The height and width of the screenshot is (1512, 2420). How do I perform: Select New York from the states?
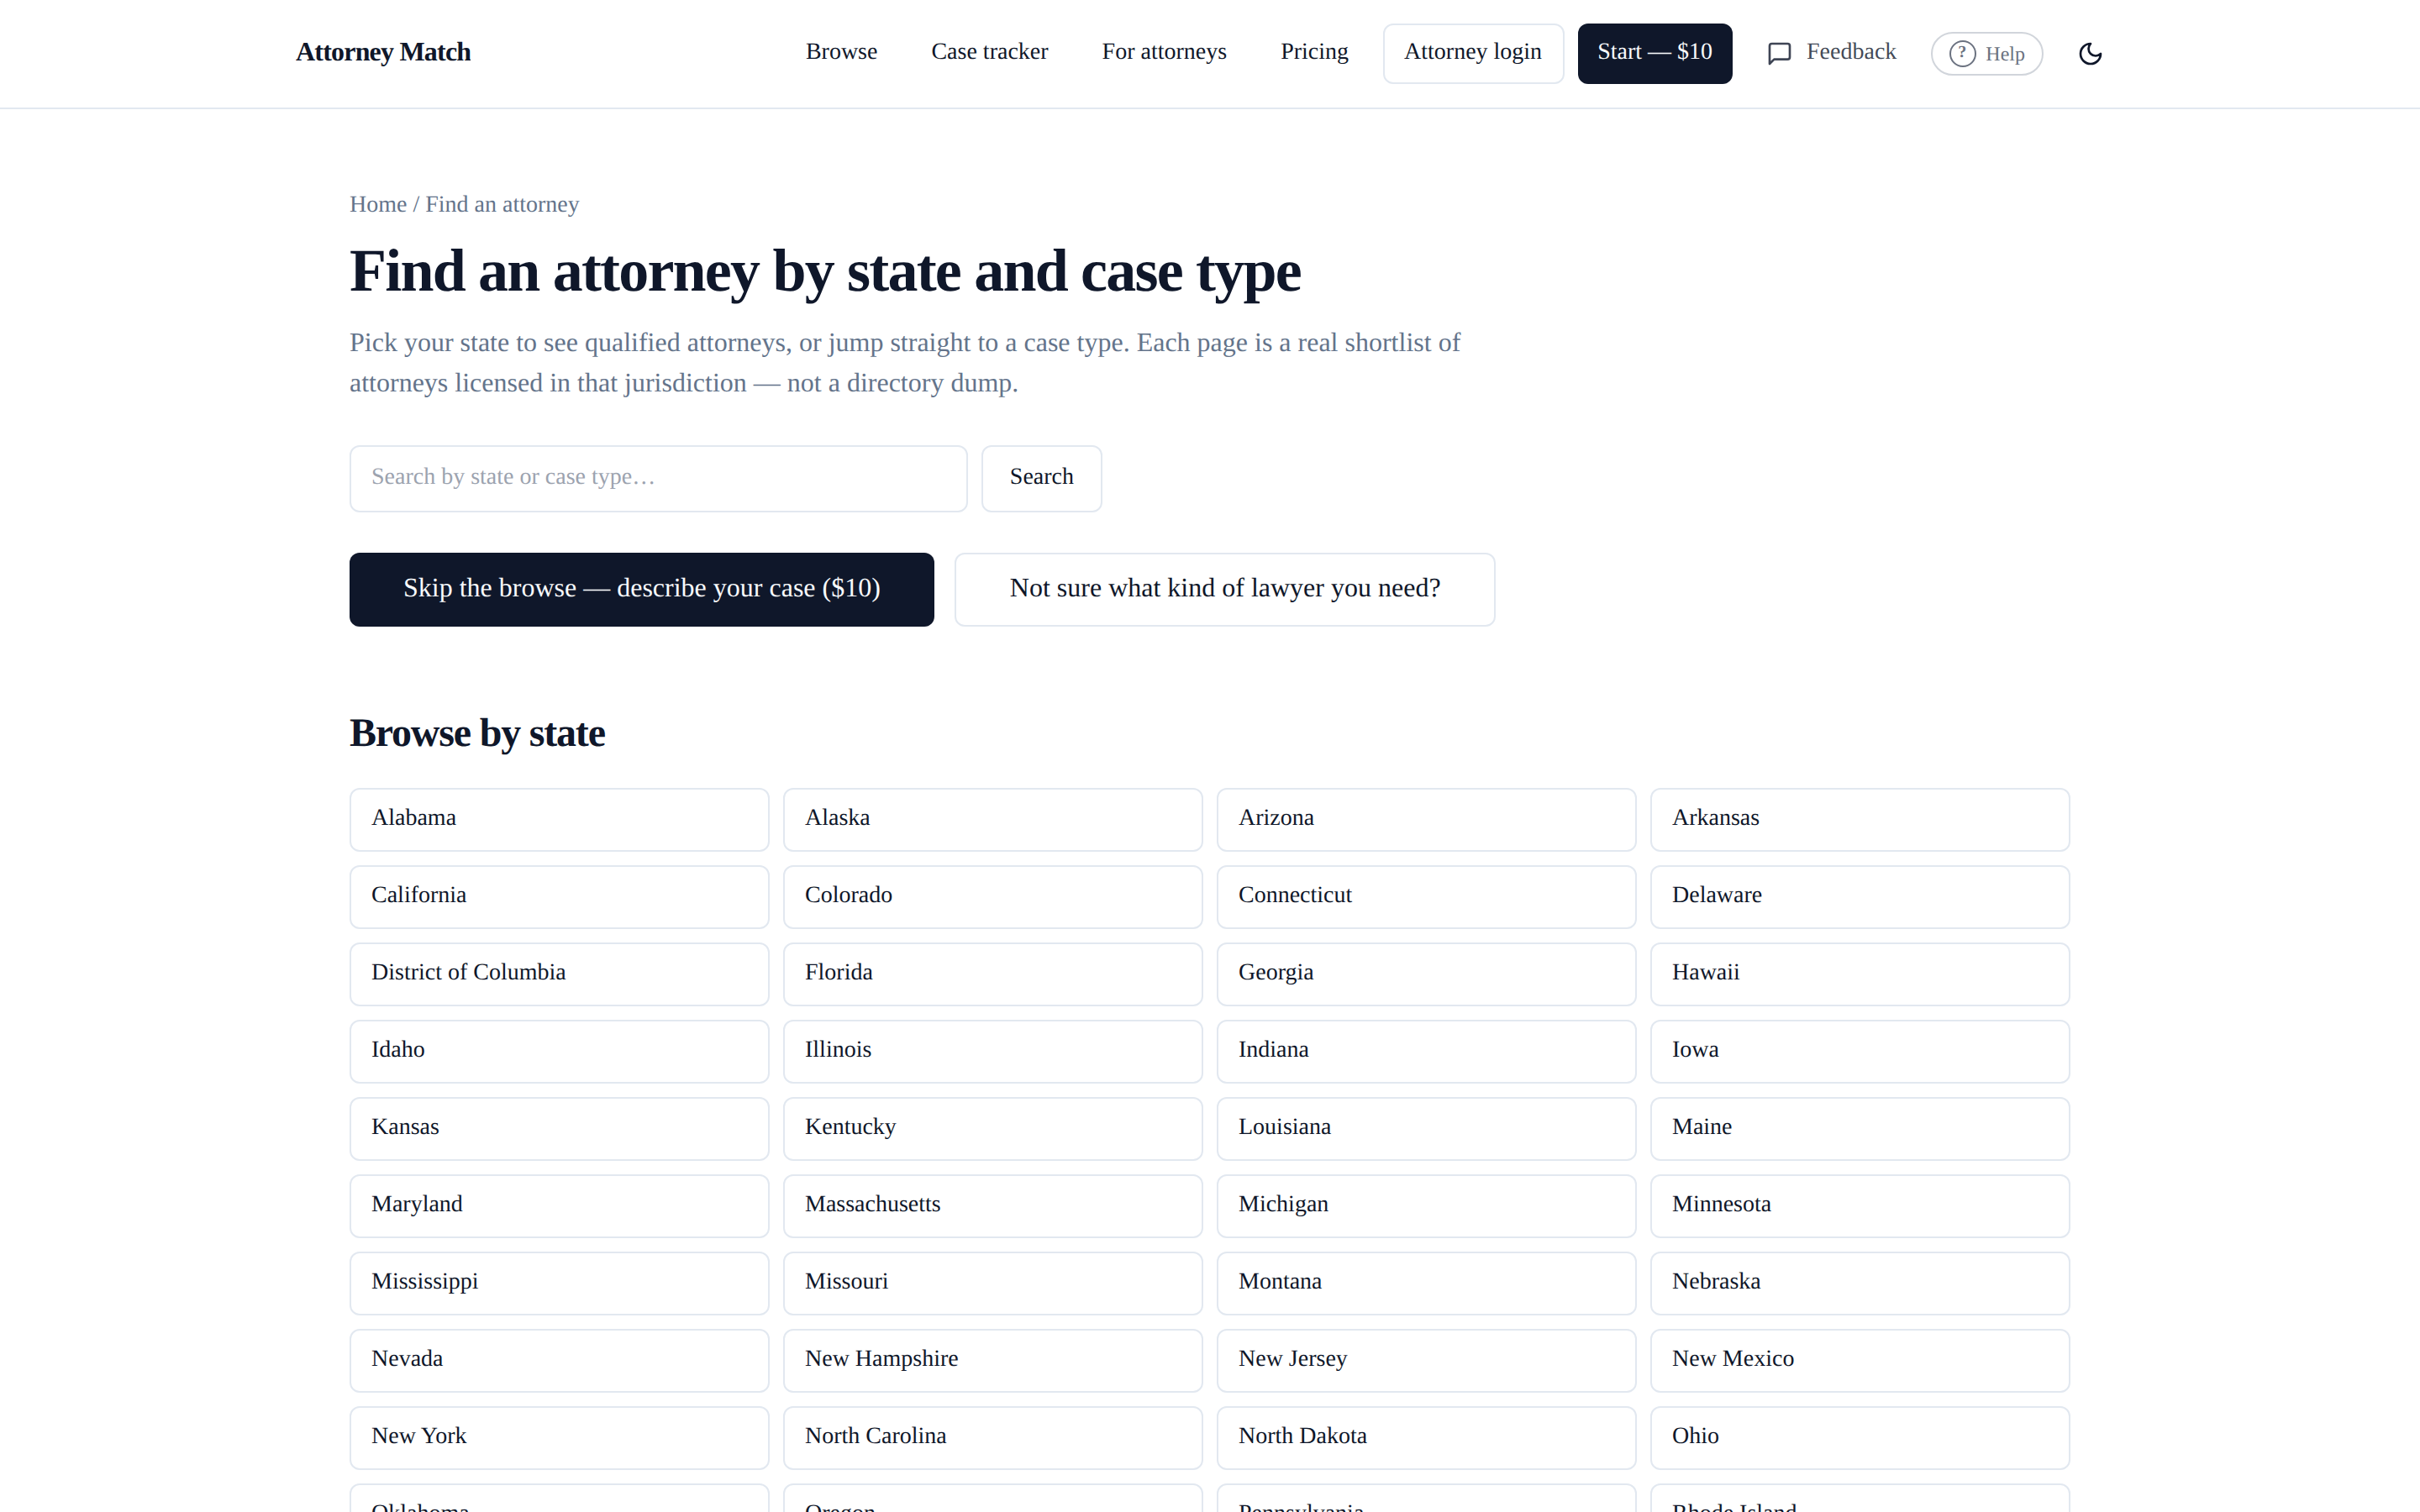tap(559, 1437)
